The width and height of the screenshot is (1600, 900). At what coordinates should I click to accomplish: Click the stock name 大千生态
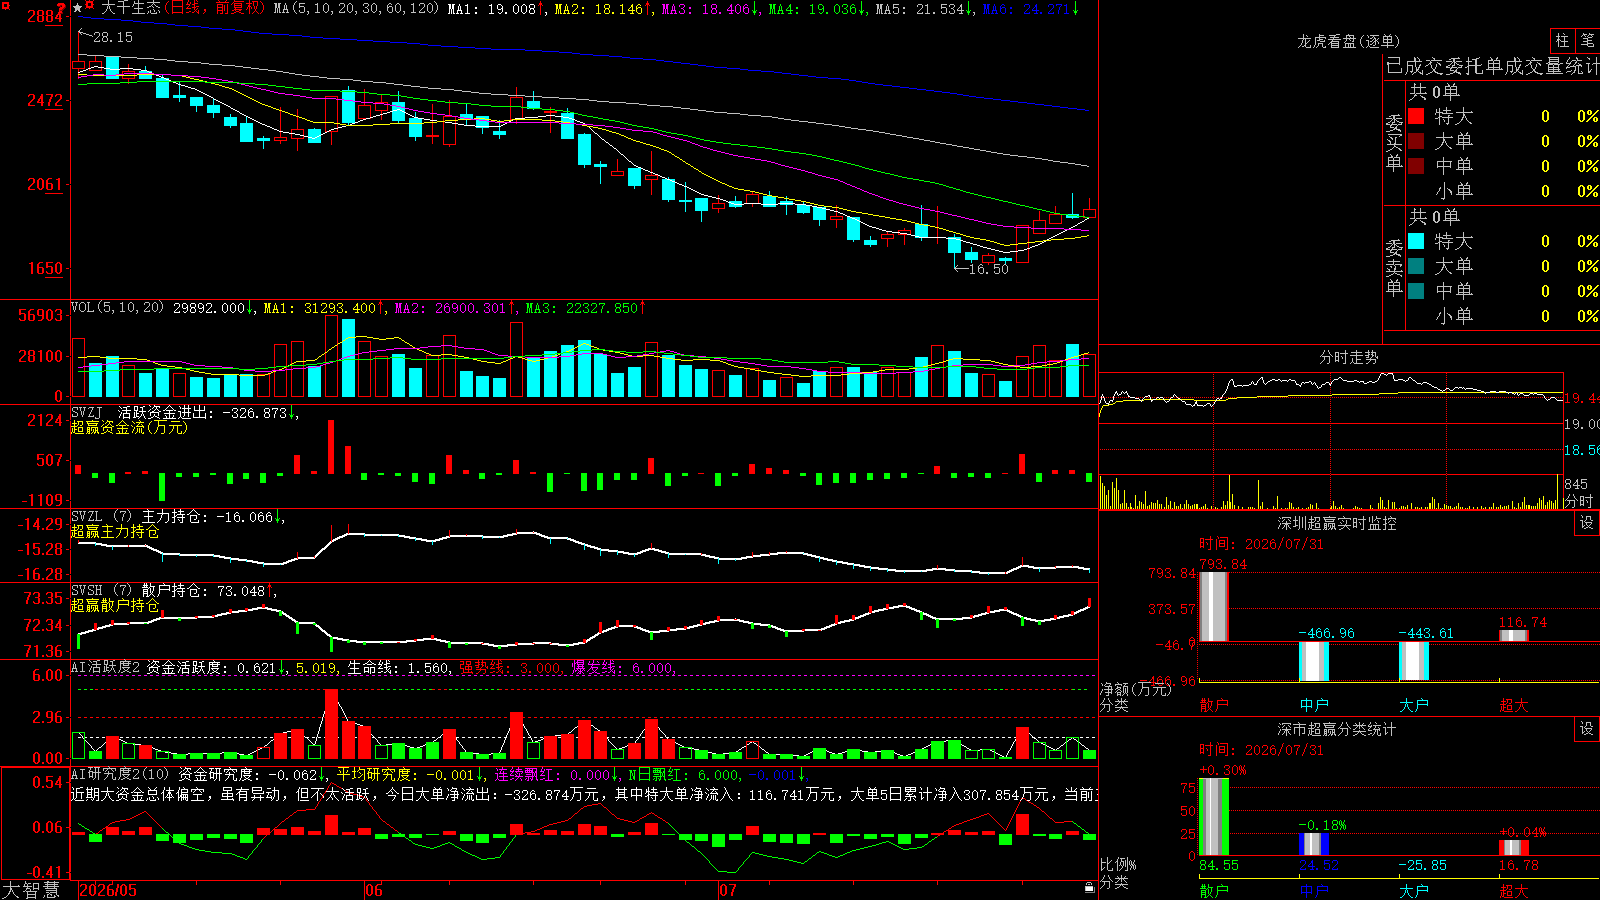tap(131, 8)
